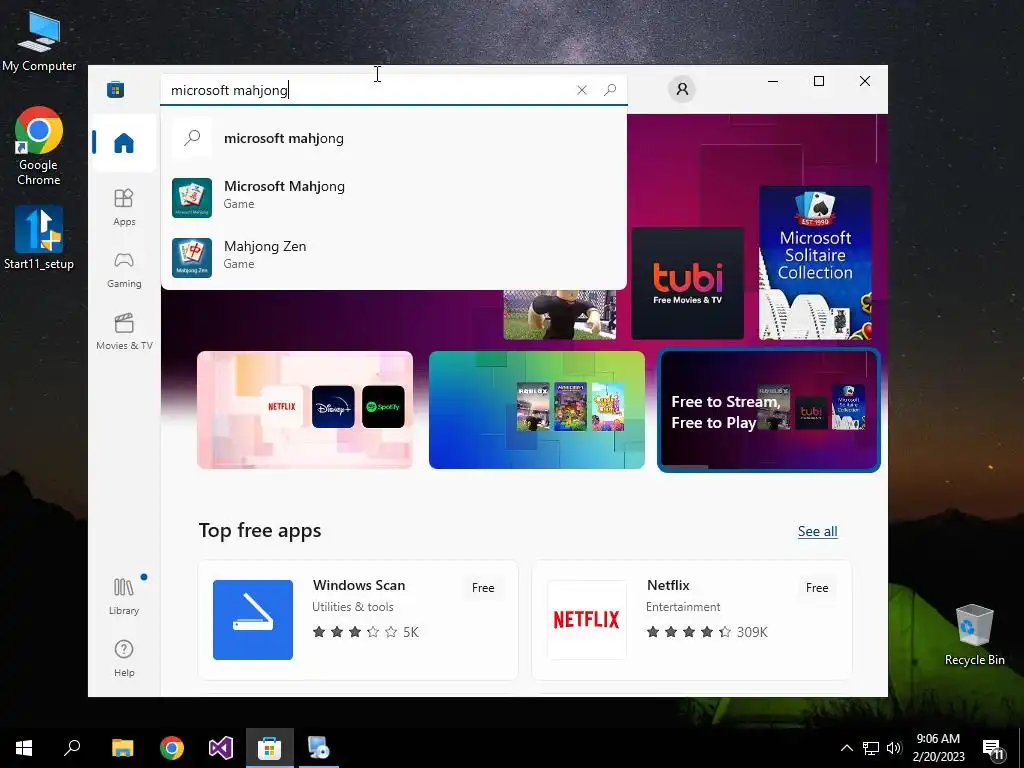Click 'See all' for Top free apps

tap(818, 532)
